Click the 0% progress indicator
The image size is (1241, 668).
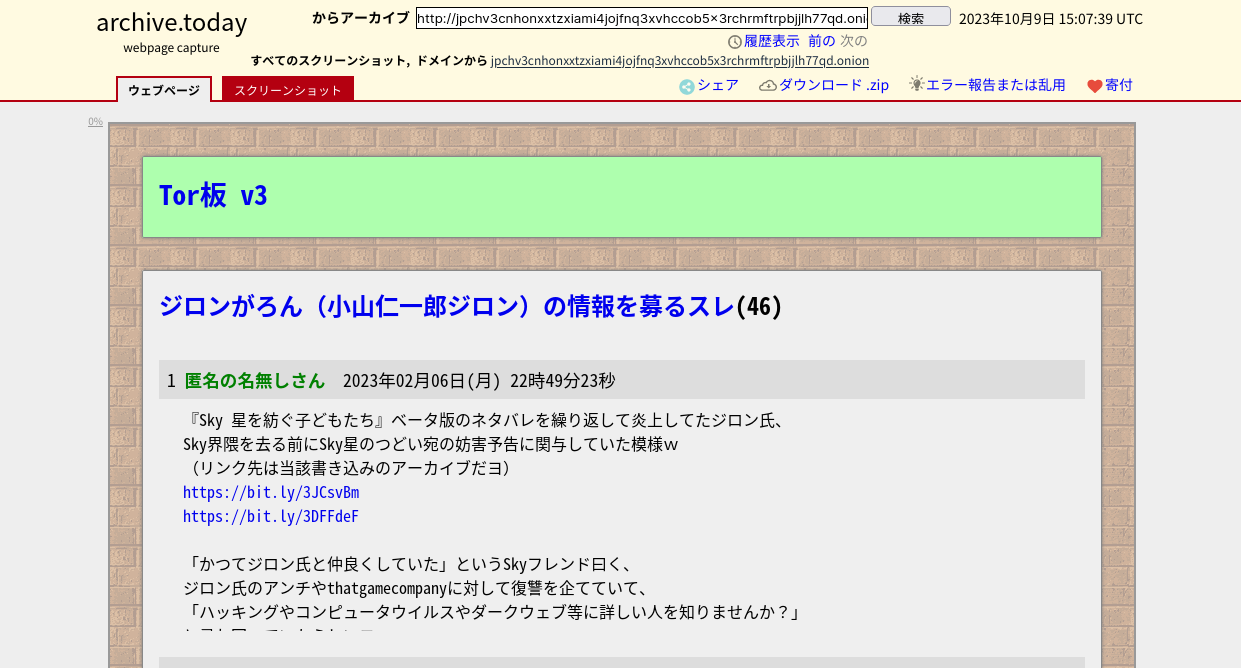[95, 122]
